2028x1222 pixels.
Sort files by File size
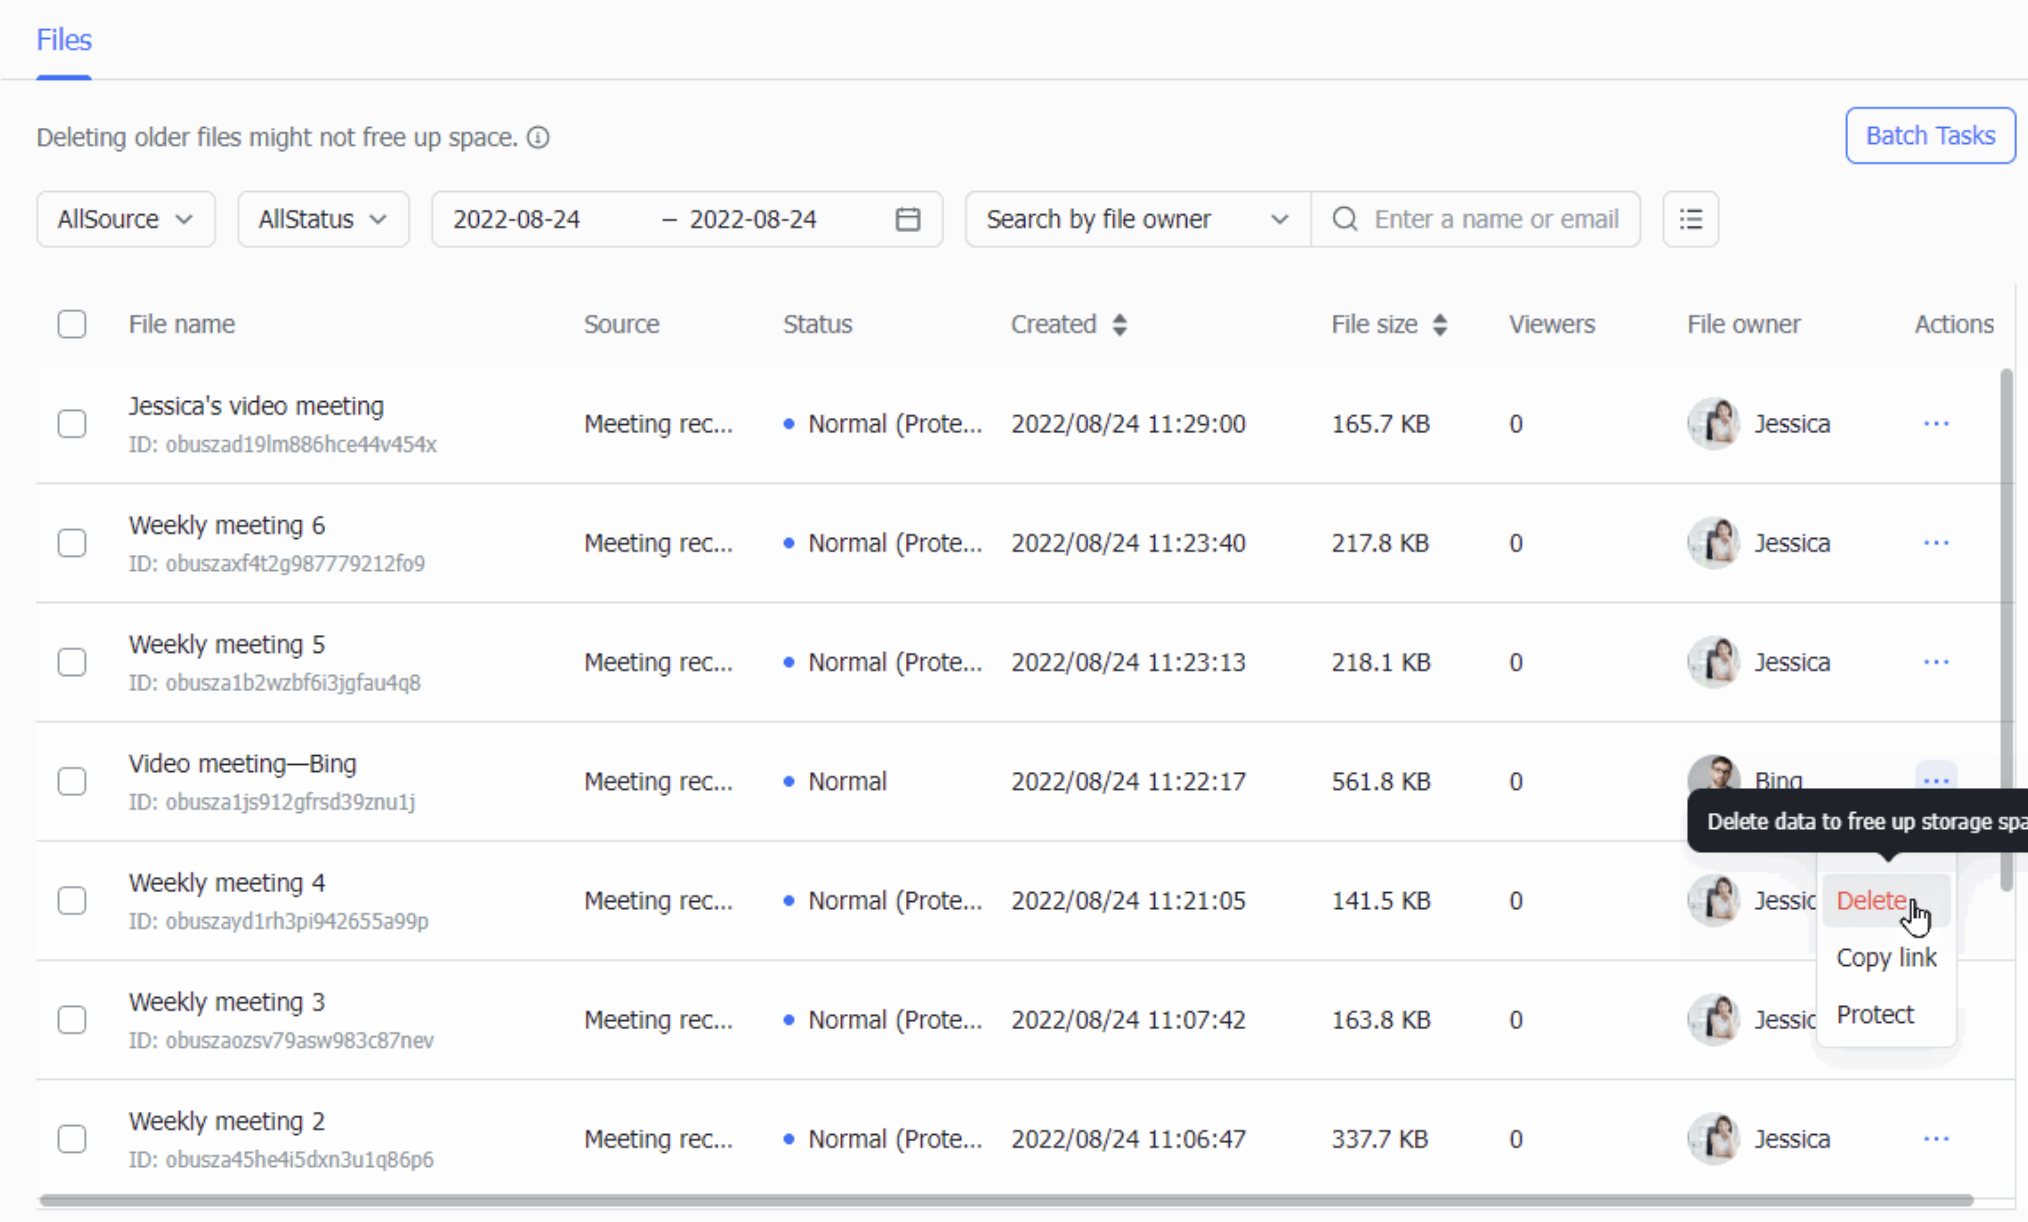pyautogui.click(x=1439, y=325)
